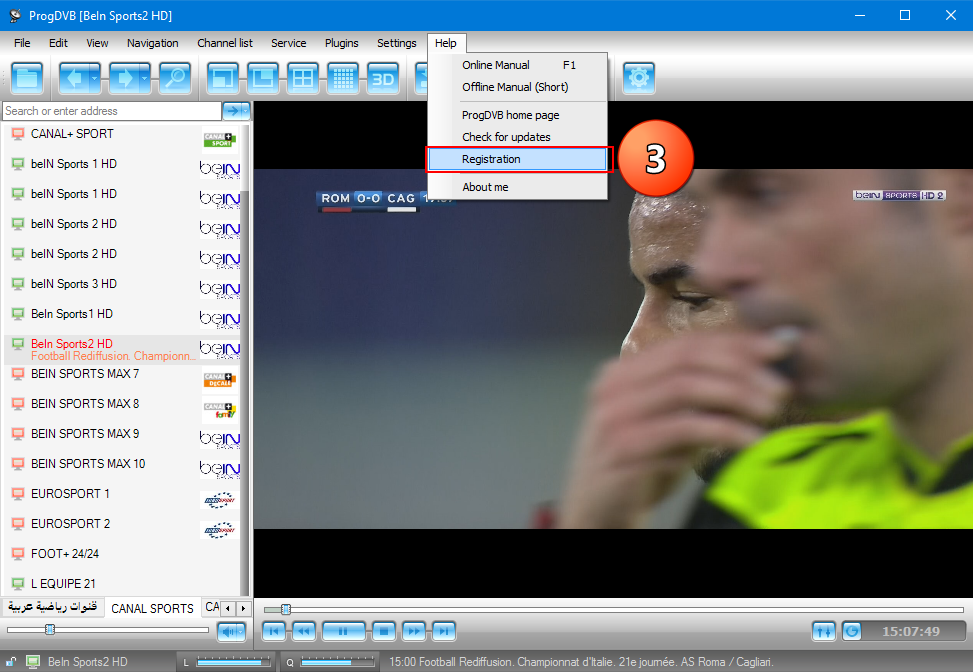The image size is (973, 672).
Task: Open file using the folder toolbar icon
Action: (x=27, y=77)
